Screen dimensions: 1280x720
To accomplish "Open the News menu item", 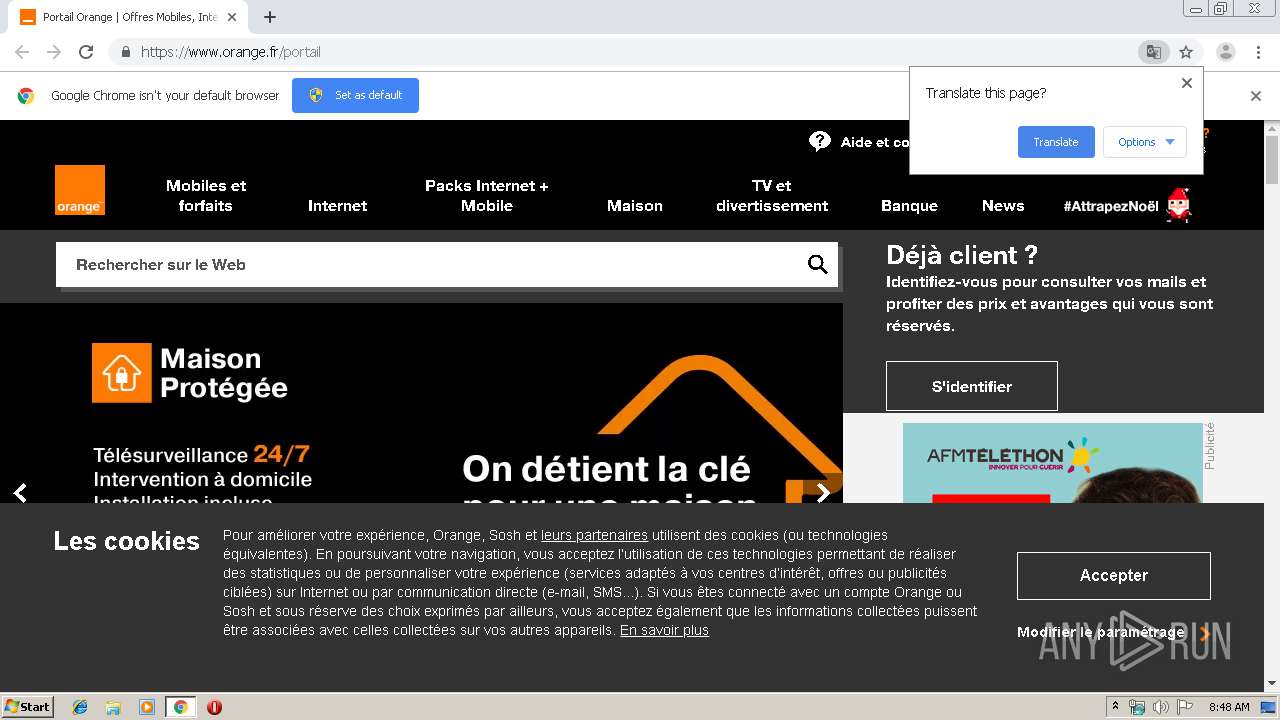I will (x=1003, y=206).
